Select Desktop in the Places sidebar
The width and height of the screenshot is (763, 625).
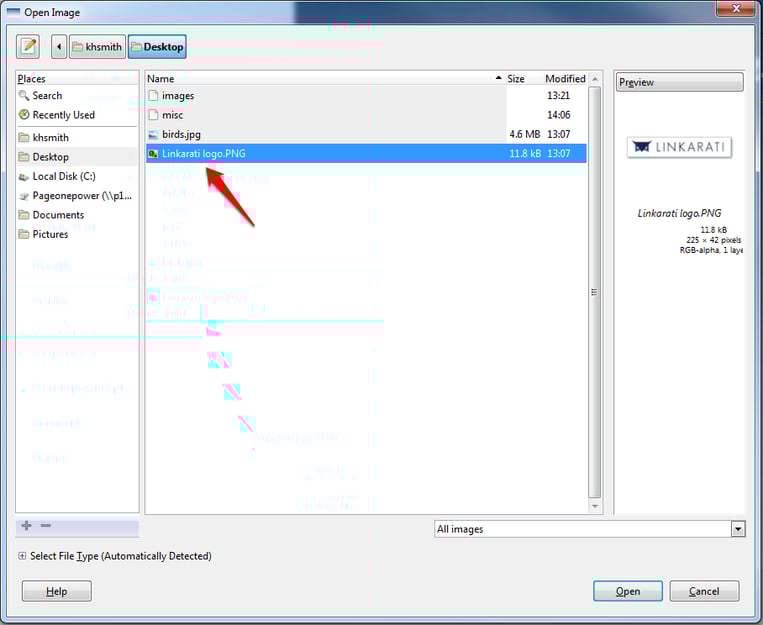pyautogui.click(x=77, y=157)
